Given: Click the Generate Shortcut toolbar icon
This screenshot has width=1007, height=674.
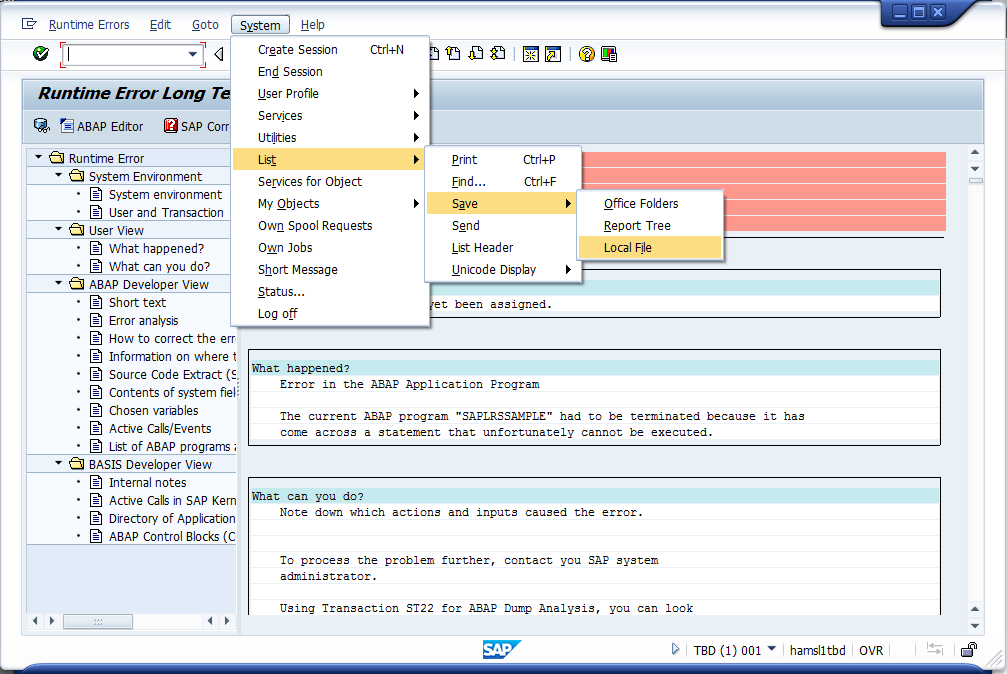Looking at the screenshot, I should click(553, 54).
